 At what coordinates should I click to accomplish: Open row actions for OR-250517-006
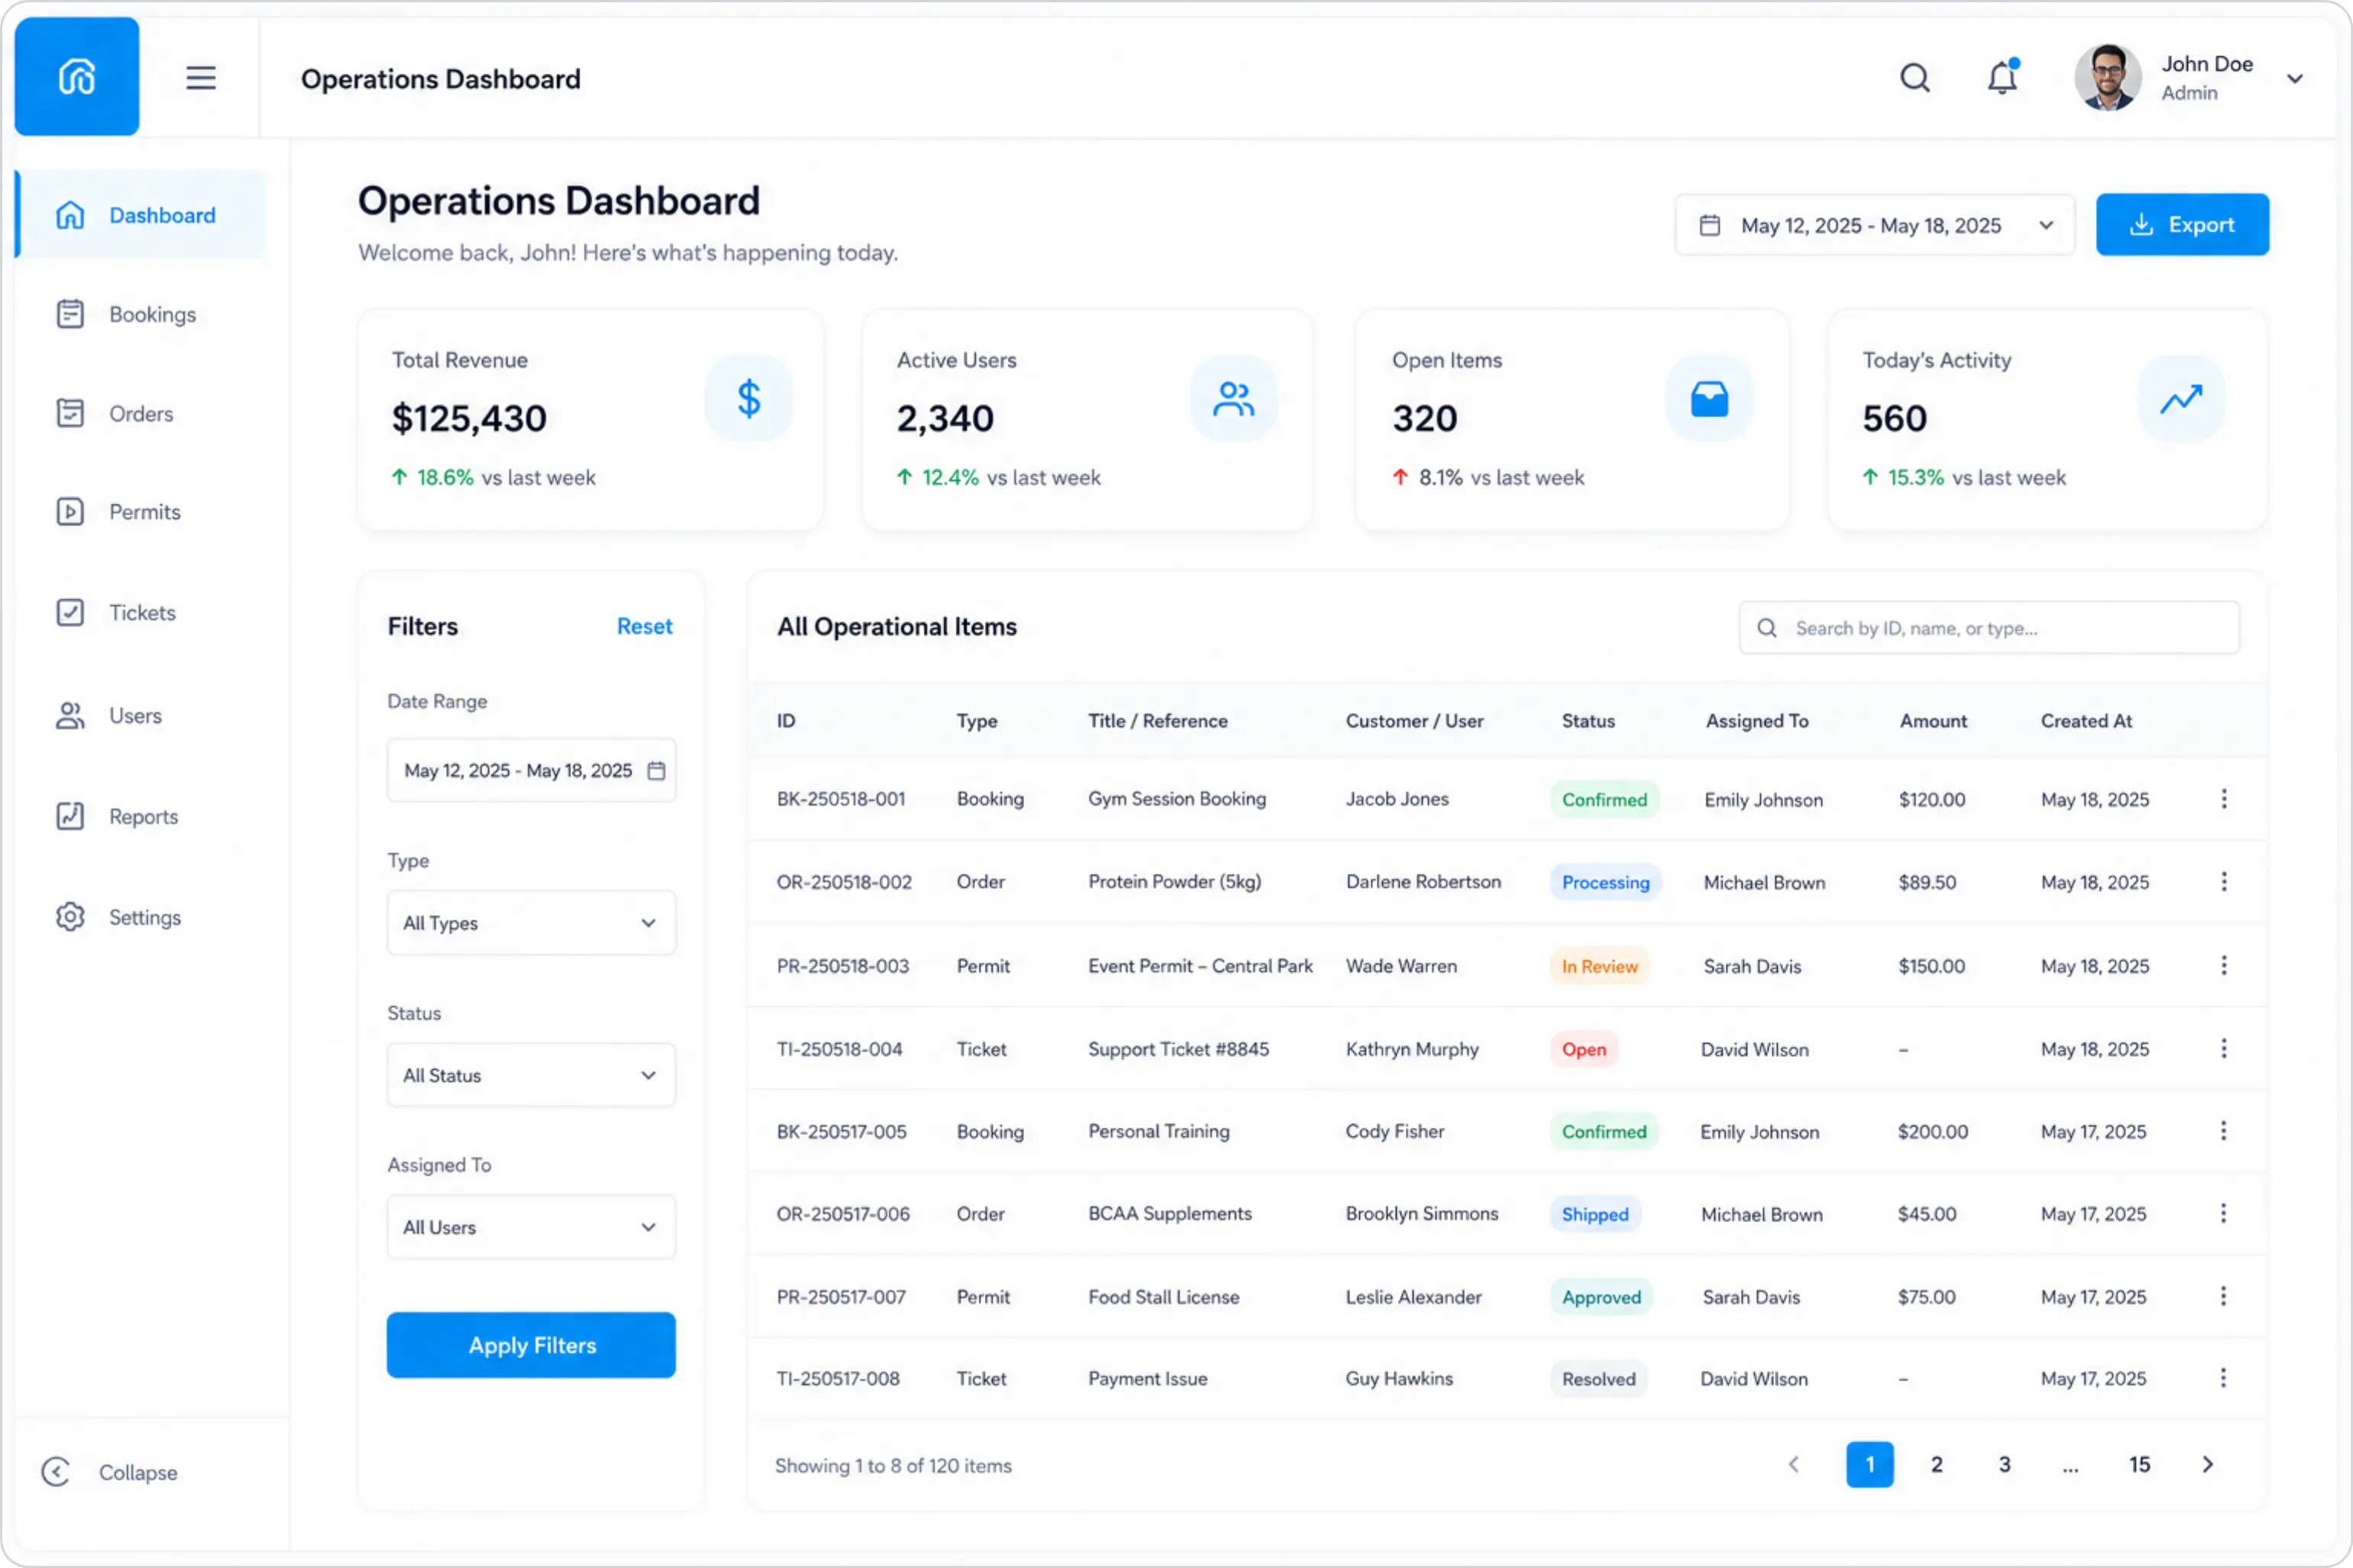[x=2223, y=1214]
